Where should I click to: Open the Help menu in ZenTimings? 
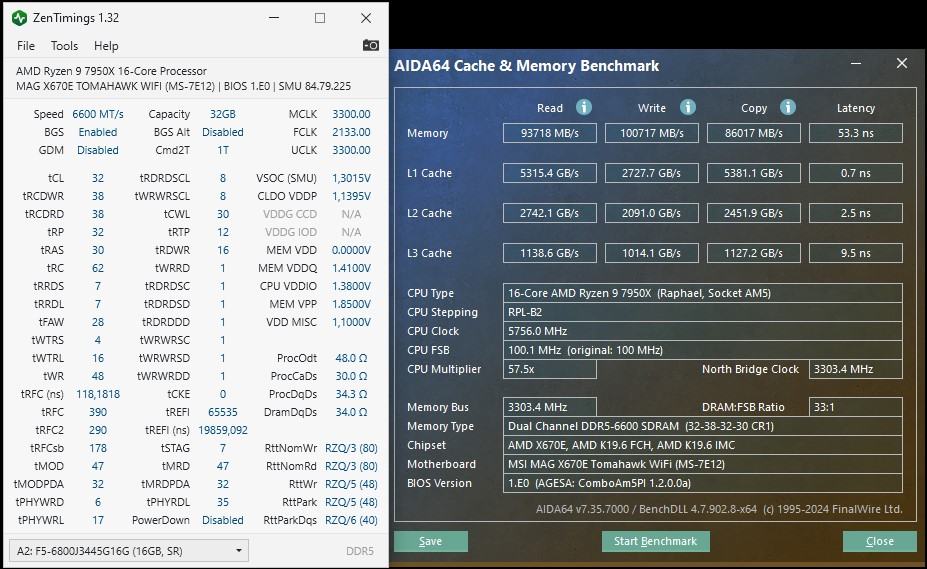(x=106, y=46)
